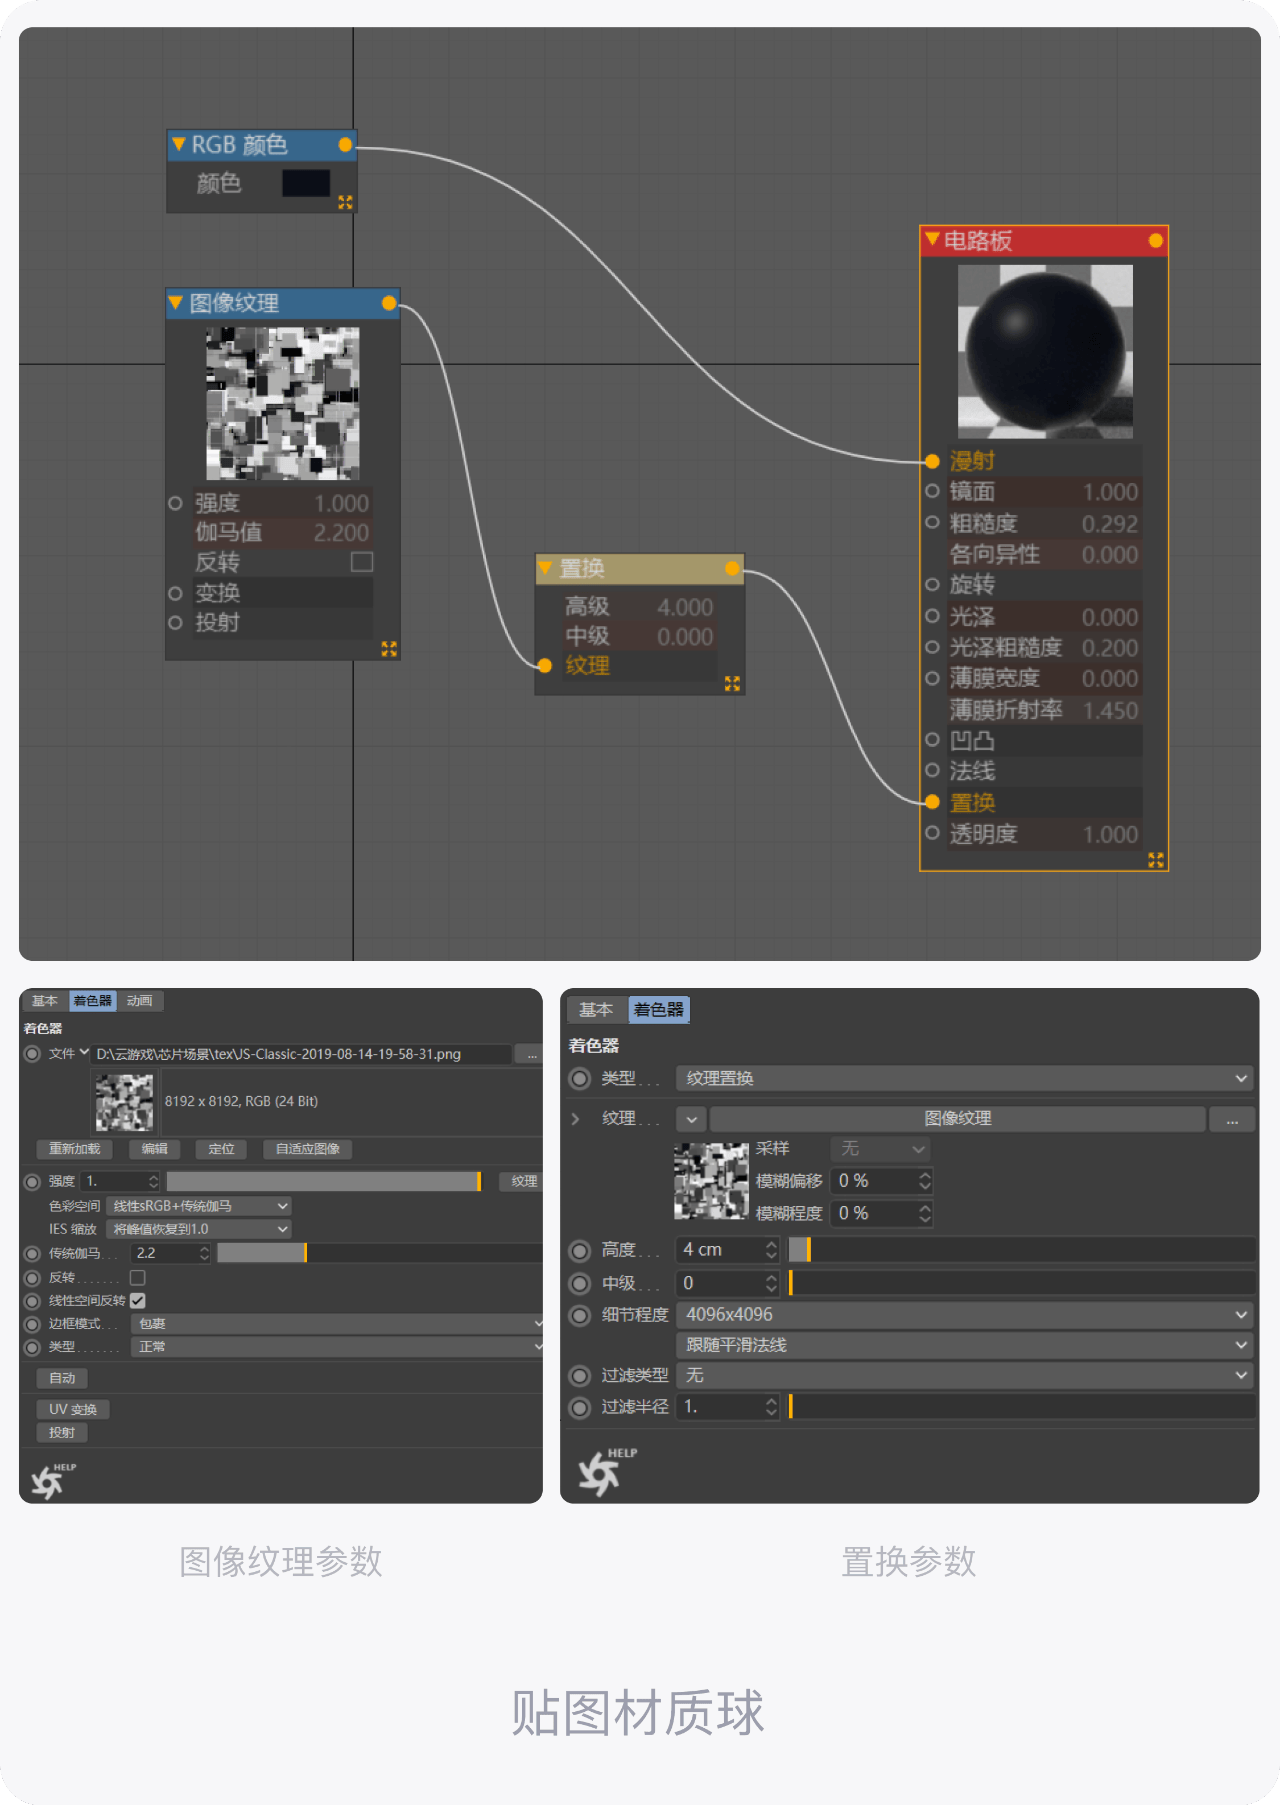Click the 高度 4 cm input field
Viewport: 1280px width, 1805px height.
pos(727,1250)
